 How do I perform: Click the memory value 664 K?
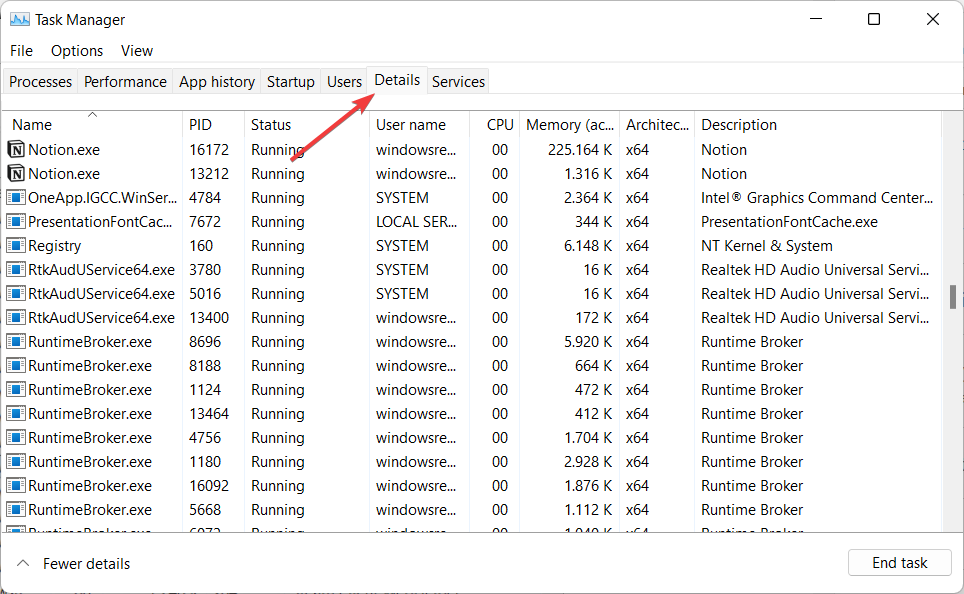coord(593,365)
